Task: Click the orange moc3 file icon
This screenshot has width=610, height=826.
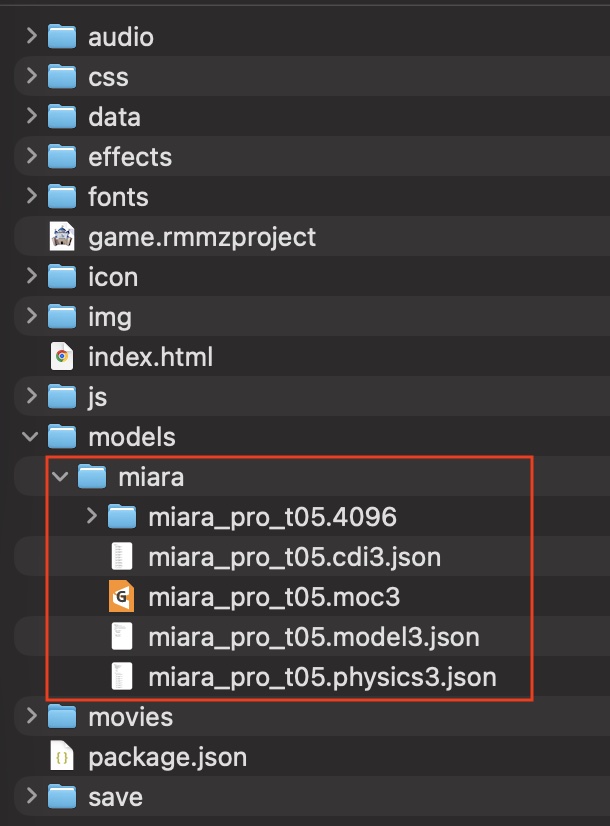Action: click(x=122, y=597)
